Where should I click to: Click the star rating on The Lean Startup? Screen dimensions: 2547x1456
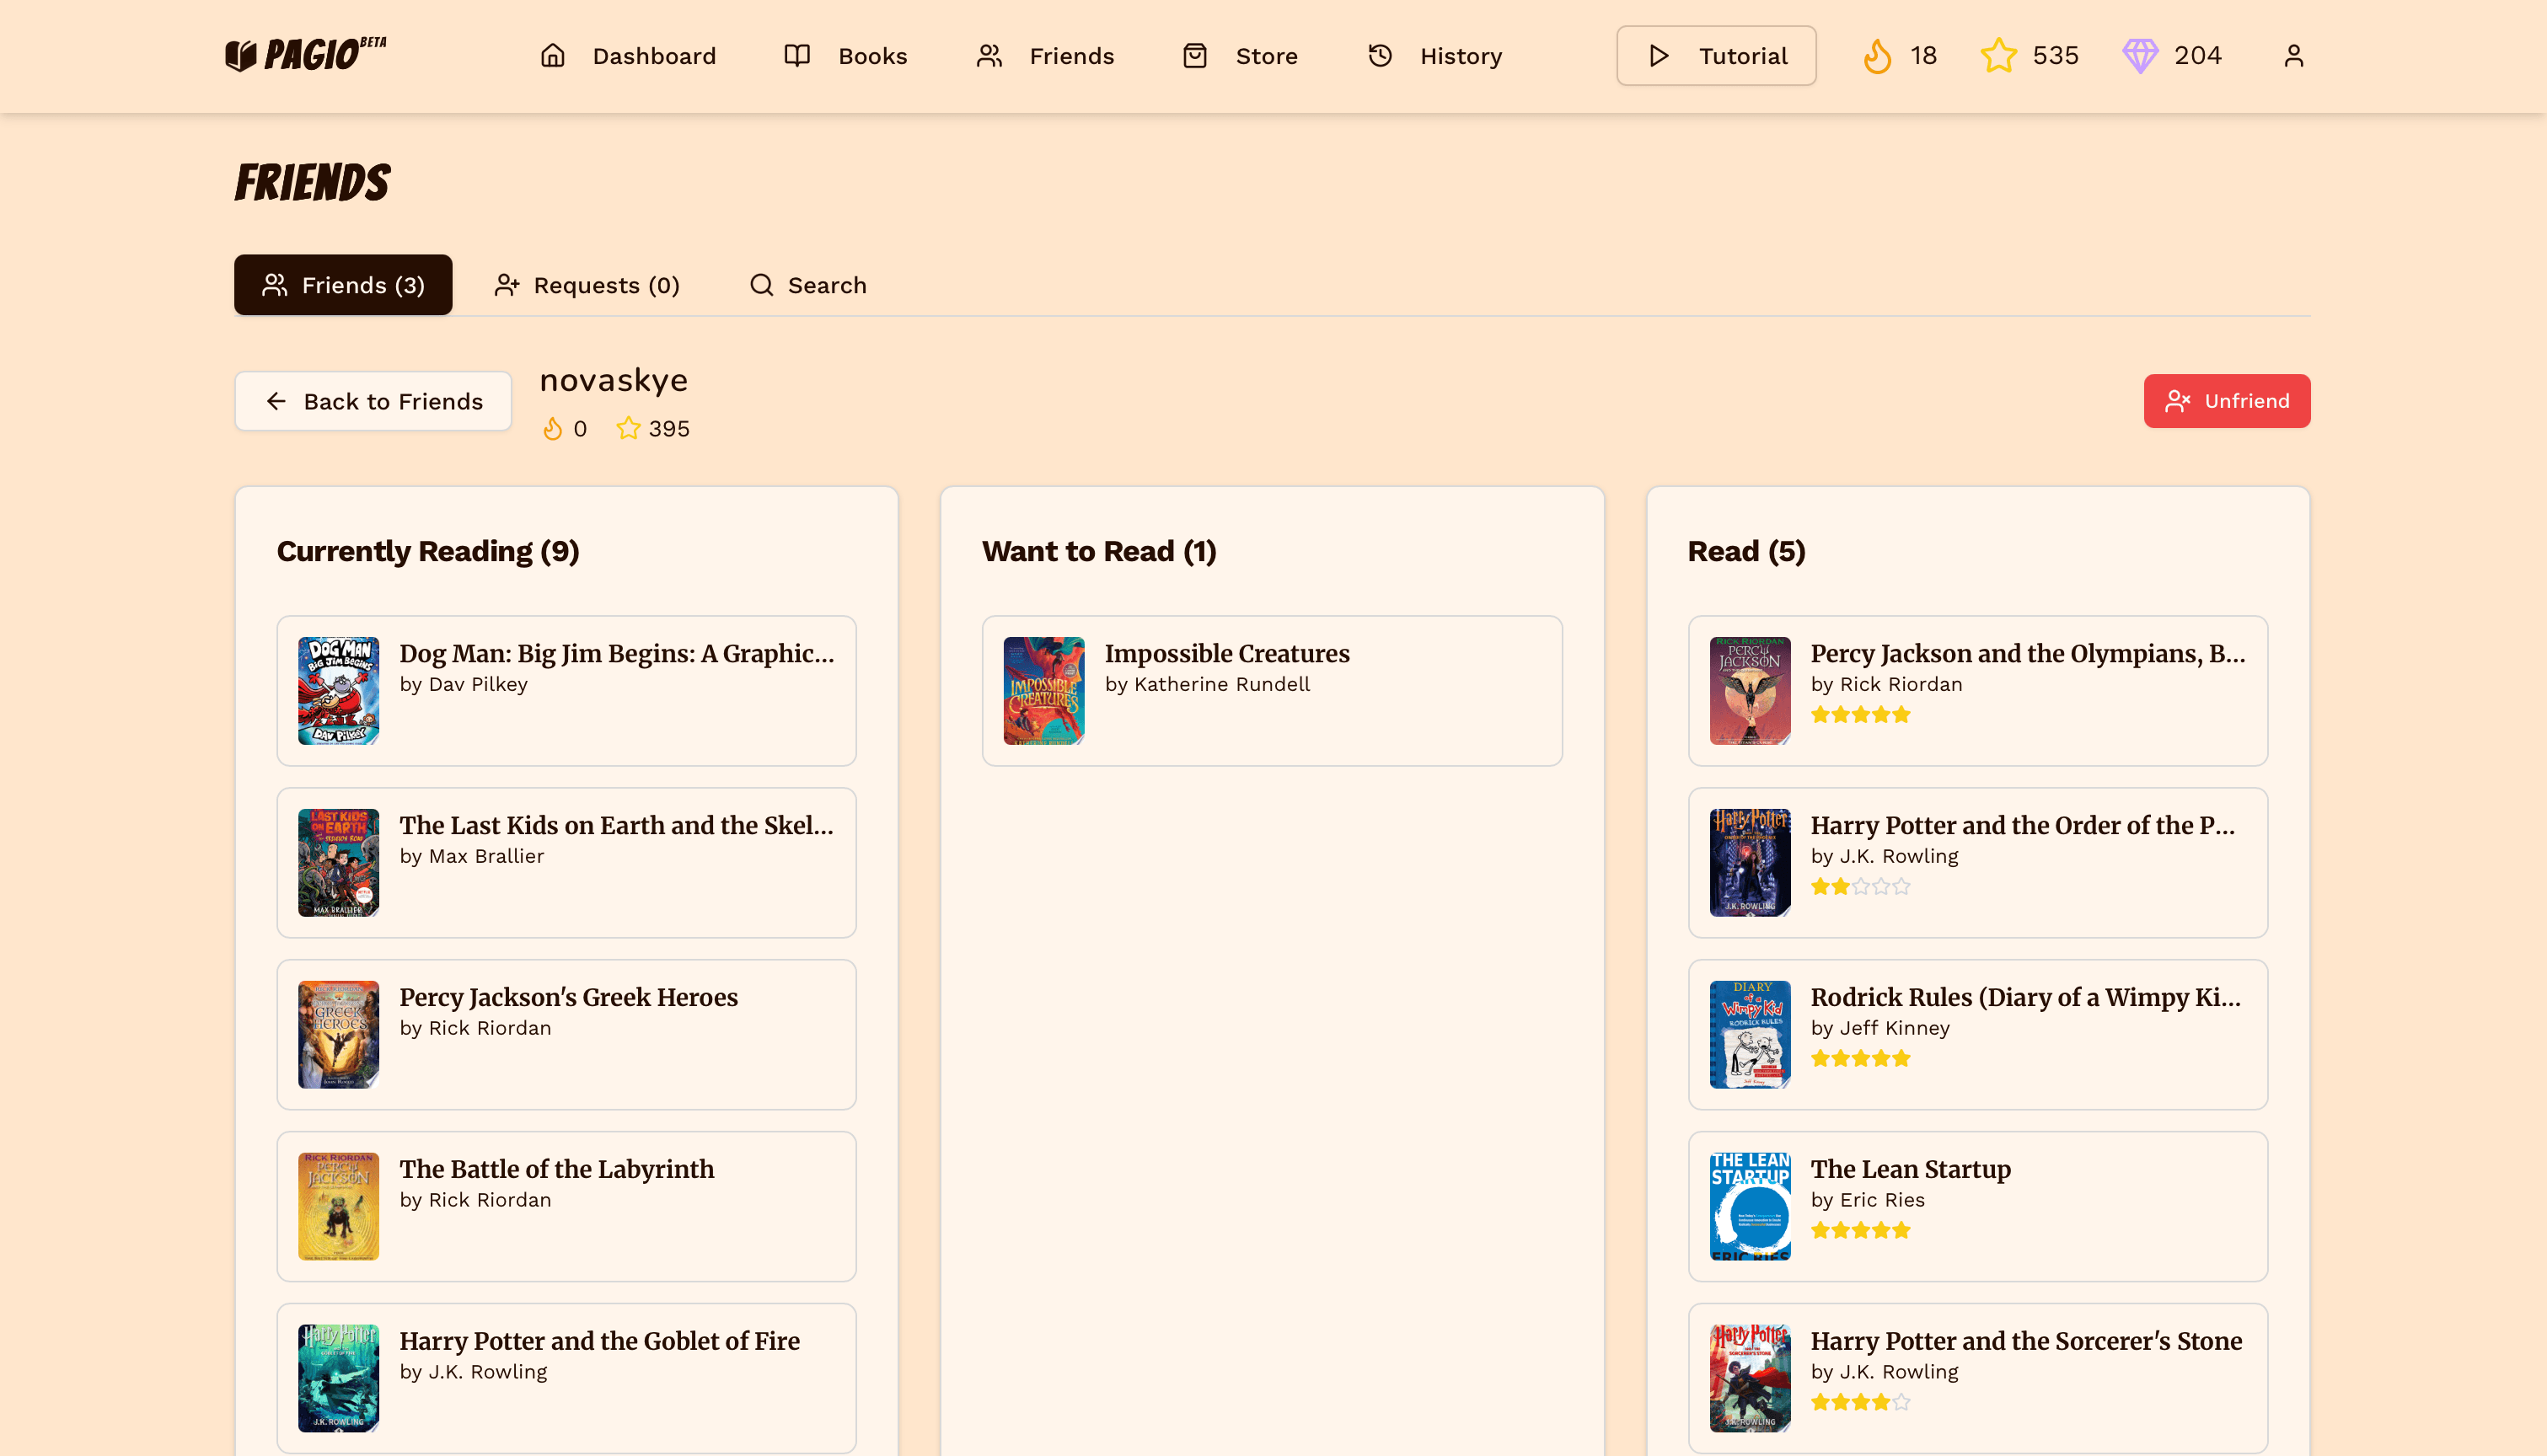coord(1861,1231)
